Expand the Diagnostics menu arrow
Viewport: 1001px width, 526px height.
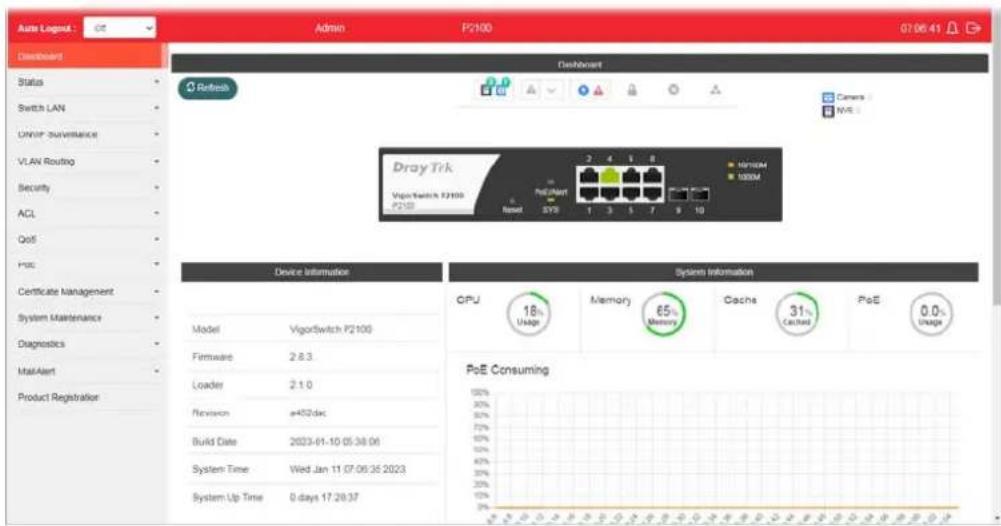click(x=156, y=344)
